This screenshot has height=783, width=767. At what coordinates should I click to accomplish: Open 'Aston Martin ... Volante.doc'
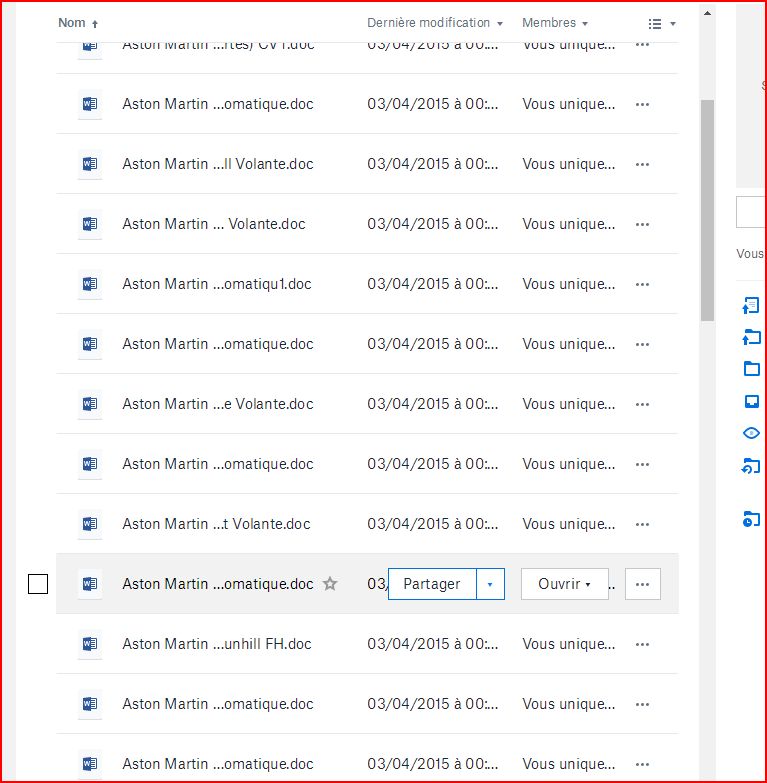(x=214, y=224)
